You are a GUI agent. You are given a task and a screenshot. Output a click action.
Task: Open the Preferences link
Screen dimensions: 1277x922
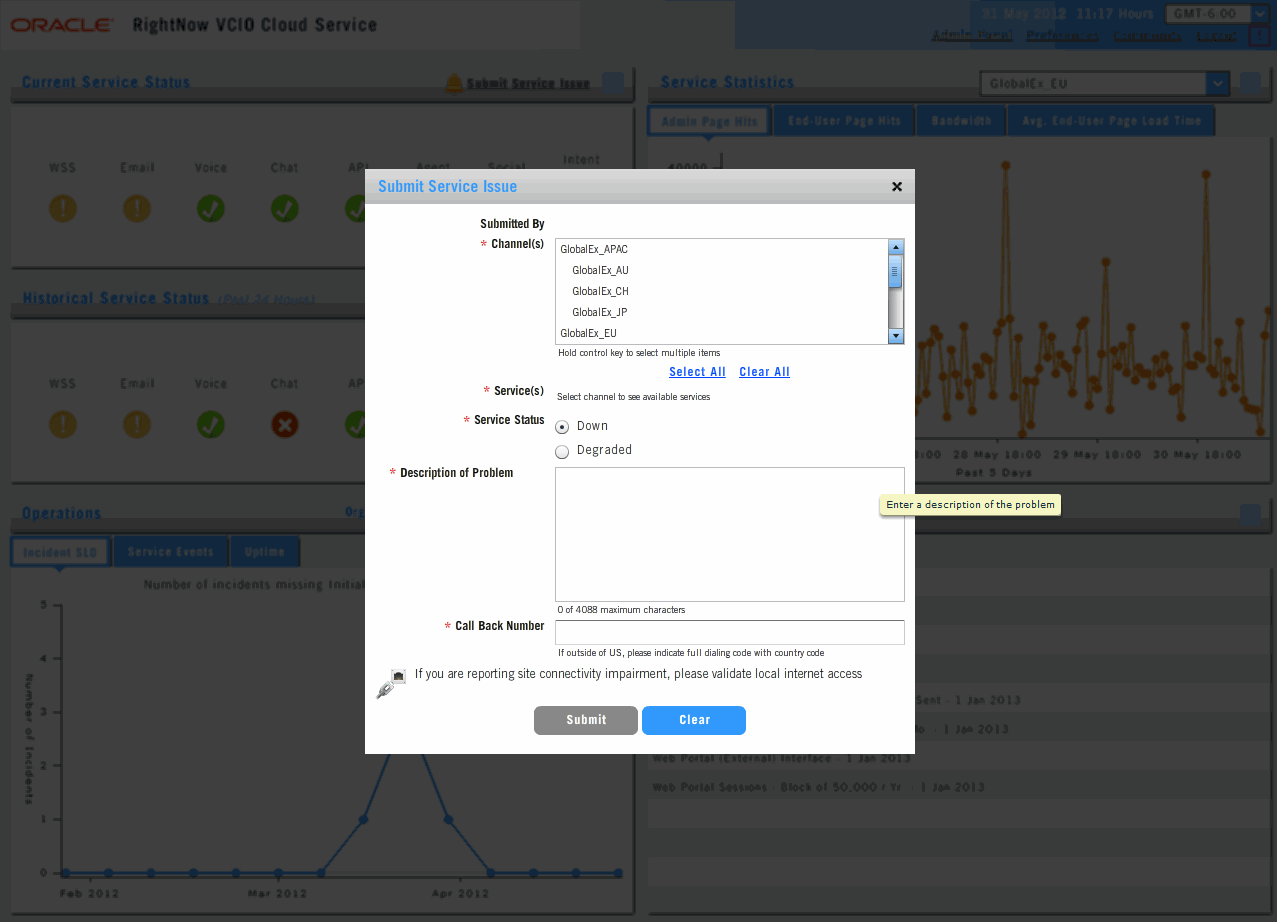1062,36
